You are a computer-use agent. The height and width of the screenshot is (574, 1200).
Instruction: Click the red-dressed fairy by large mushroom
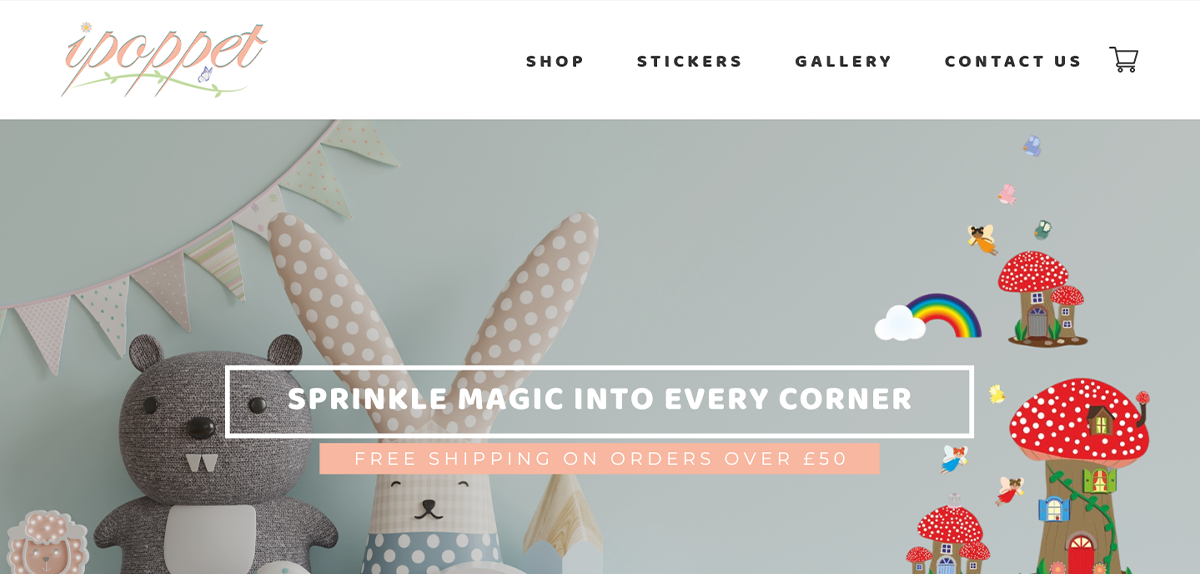(1010, 490)
